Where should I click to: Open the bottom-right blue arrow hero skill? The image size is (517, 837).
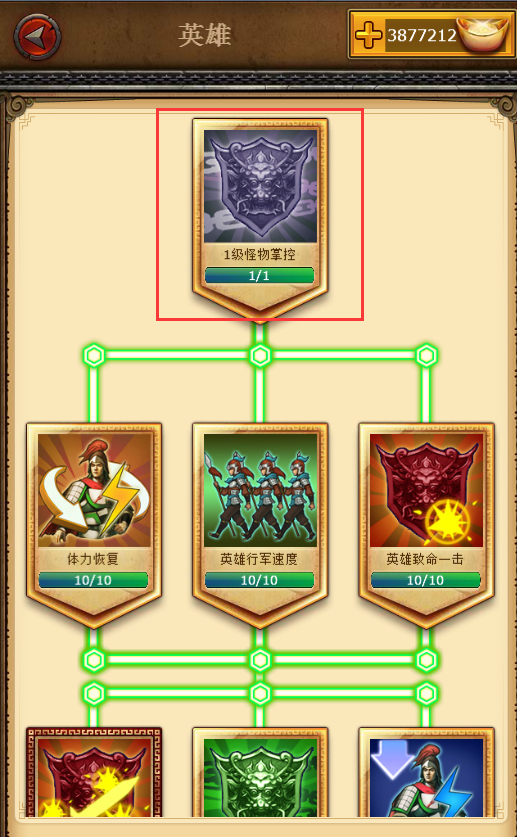coord(426,777)
